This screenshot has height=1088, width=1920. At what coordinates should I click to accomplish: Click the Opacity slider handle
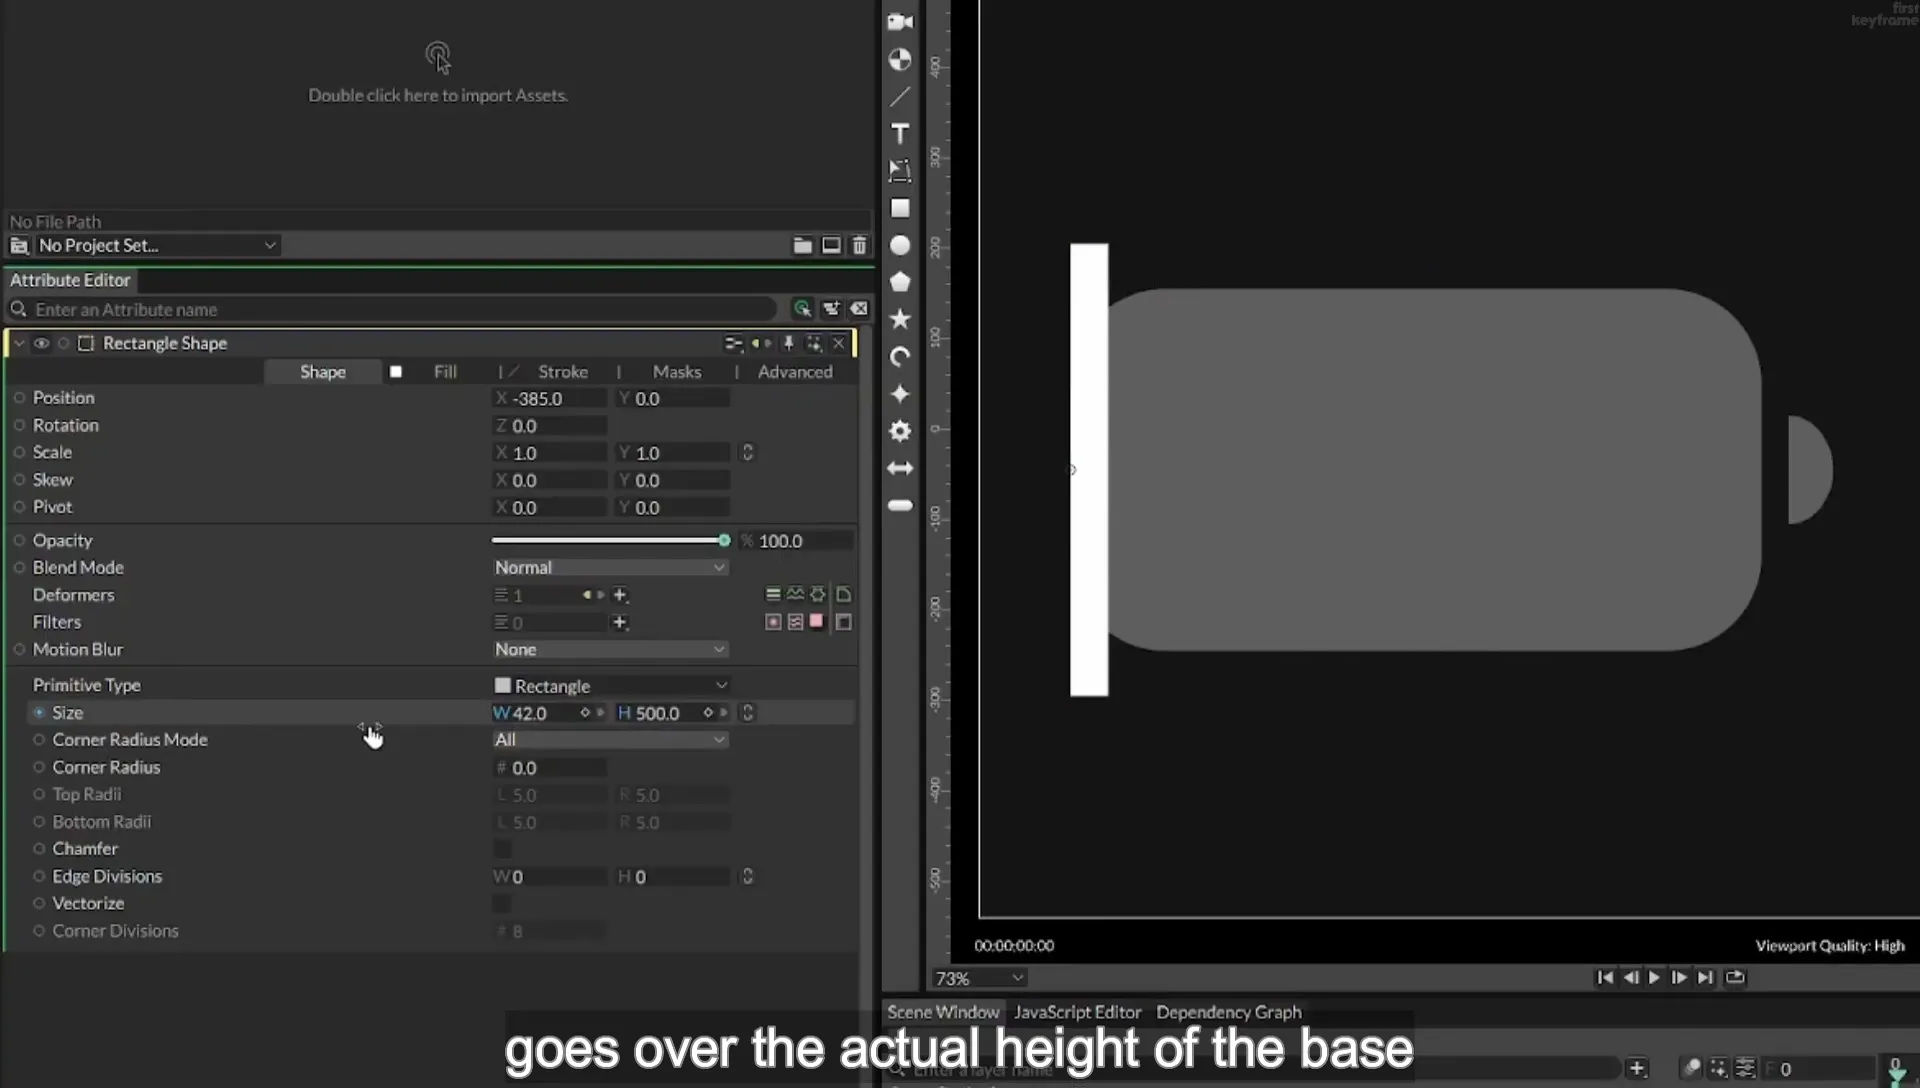(724, 540)
